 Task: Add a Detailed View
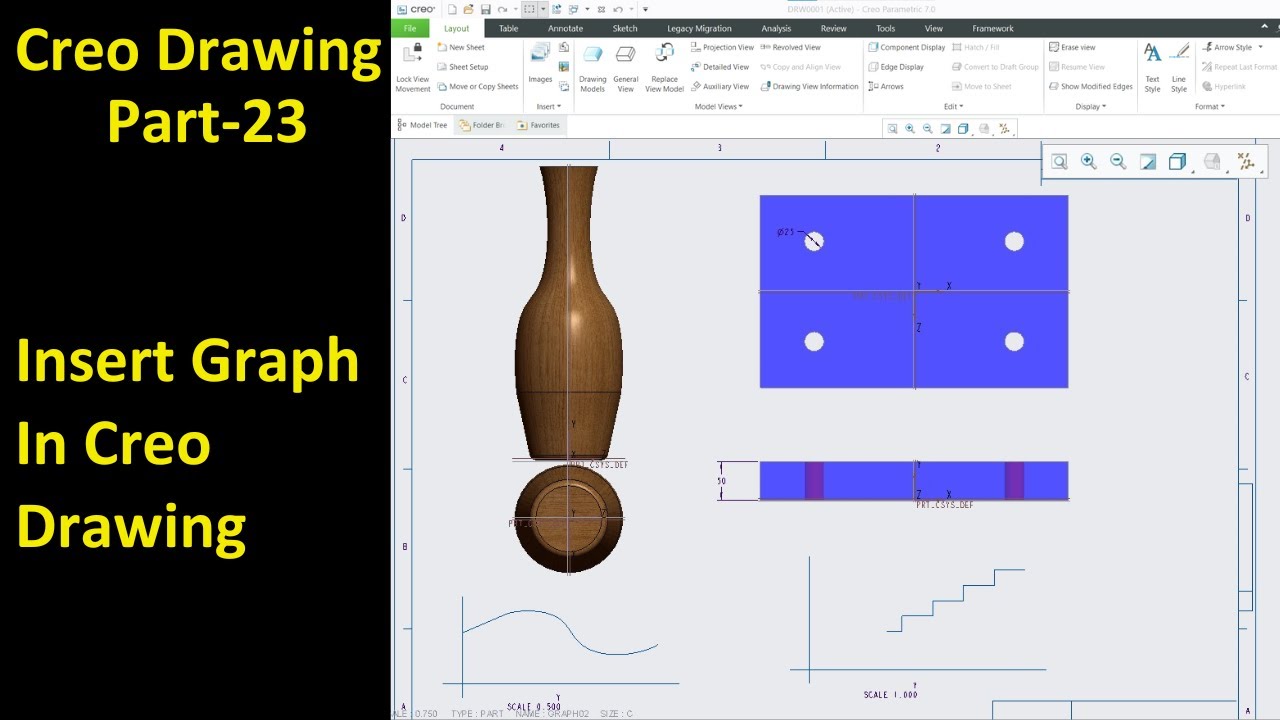pyautogui.click(x=720, y=67)
